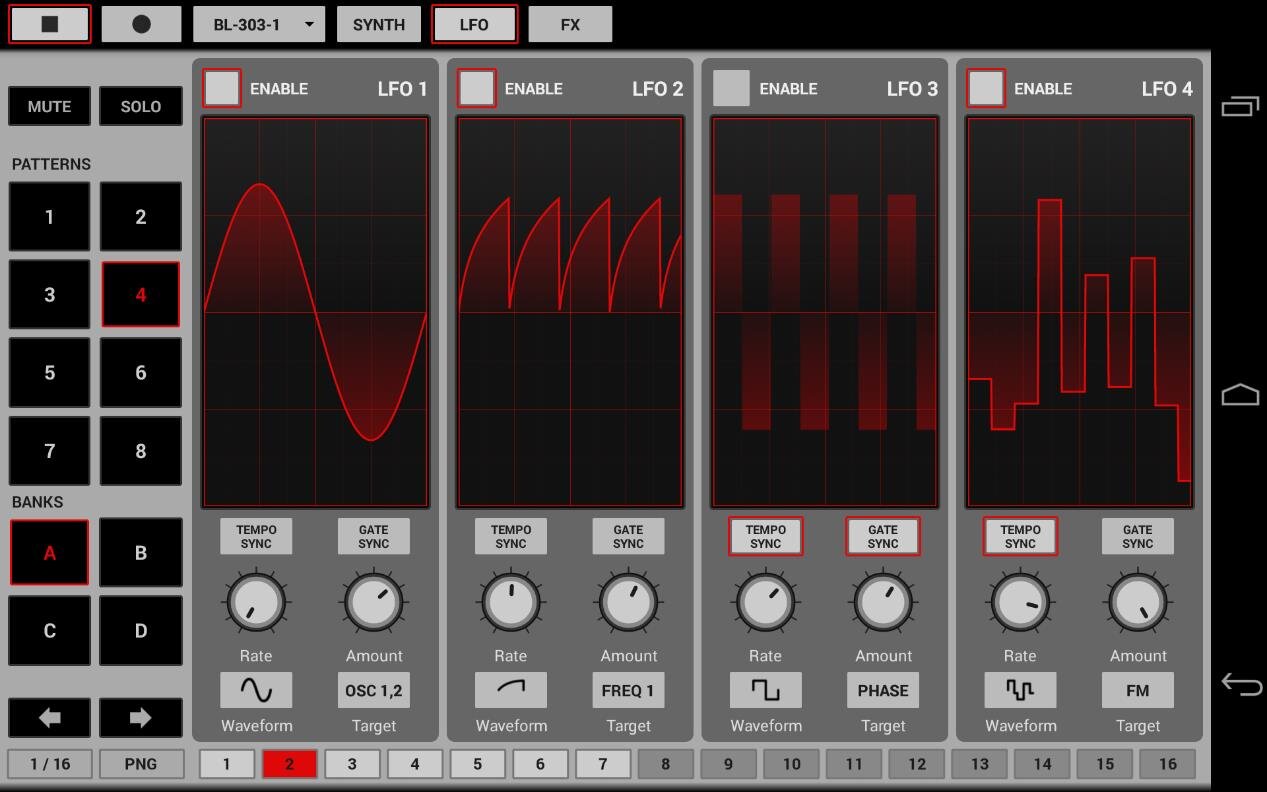Switch to the SYNTH tab
1267x792 pixels.
379,25
